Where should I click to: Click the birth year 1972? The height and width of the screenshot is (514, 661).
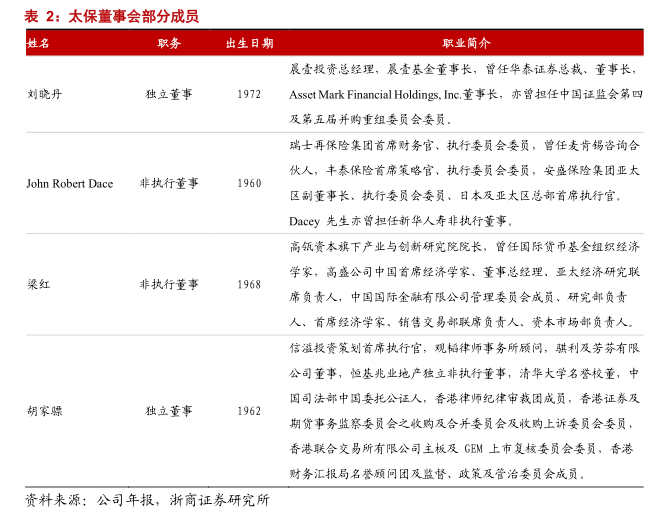pyautogui.click(x=249, y=94)
